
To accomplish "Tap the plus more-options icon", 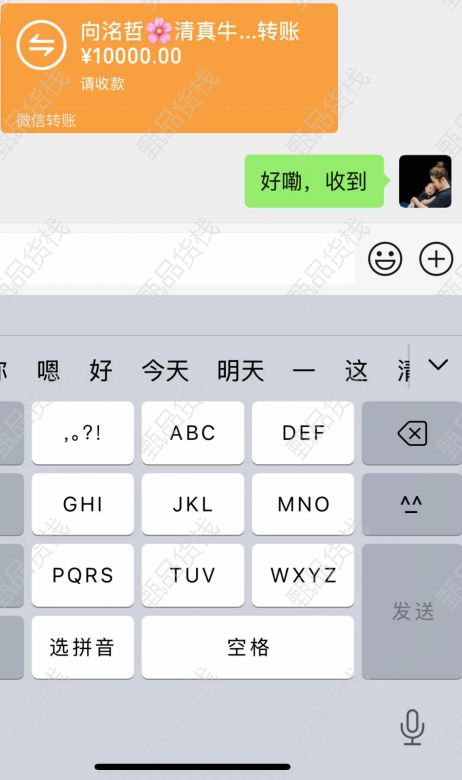I will point(436,259).
